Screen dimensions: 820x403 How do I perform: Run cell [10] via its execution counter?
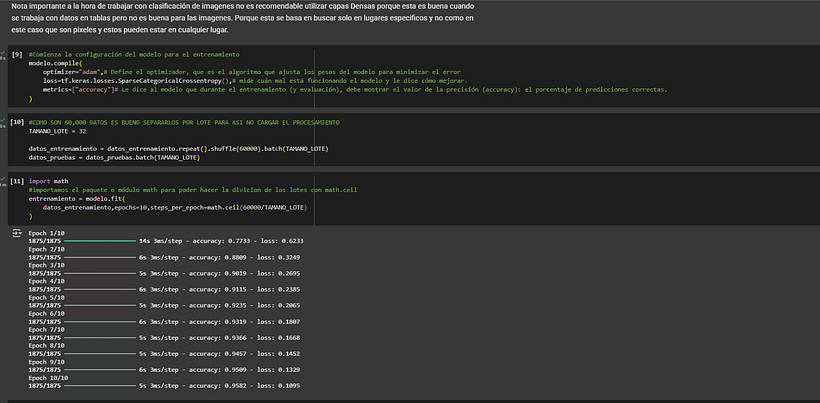point(17,122)
